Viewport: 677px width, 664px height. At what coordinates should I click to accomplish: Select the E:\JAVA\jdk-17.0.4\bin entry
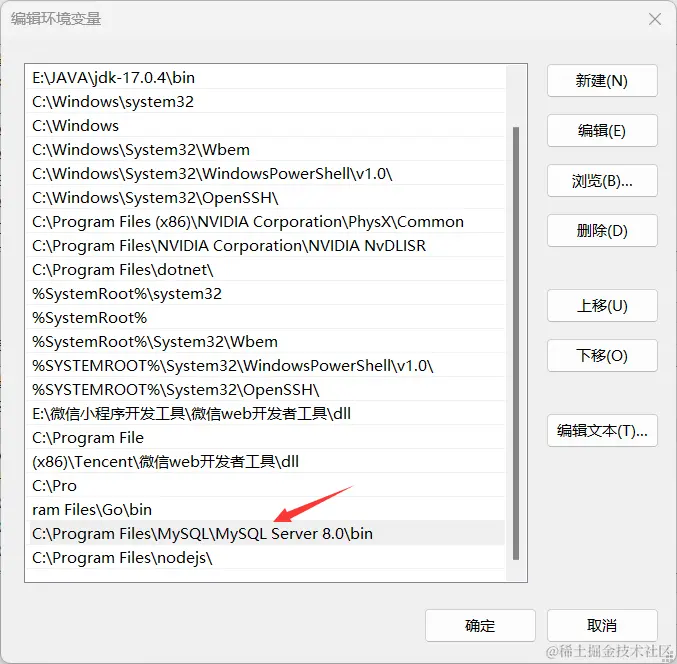(x=266, y=78)
